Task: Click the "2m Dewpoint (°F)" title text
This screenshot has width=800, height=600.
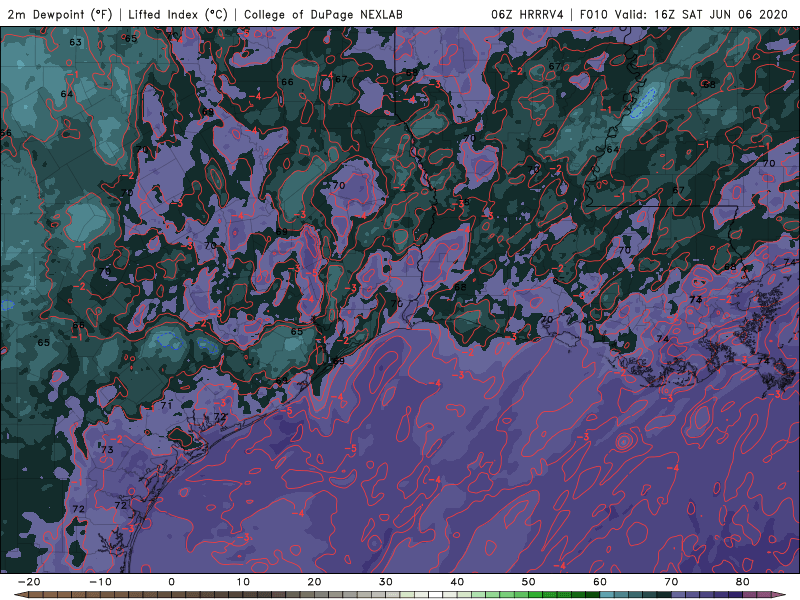Action: 60,14
